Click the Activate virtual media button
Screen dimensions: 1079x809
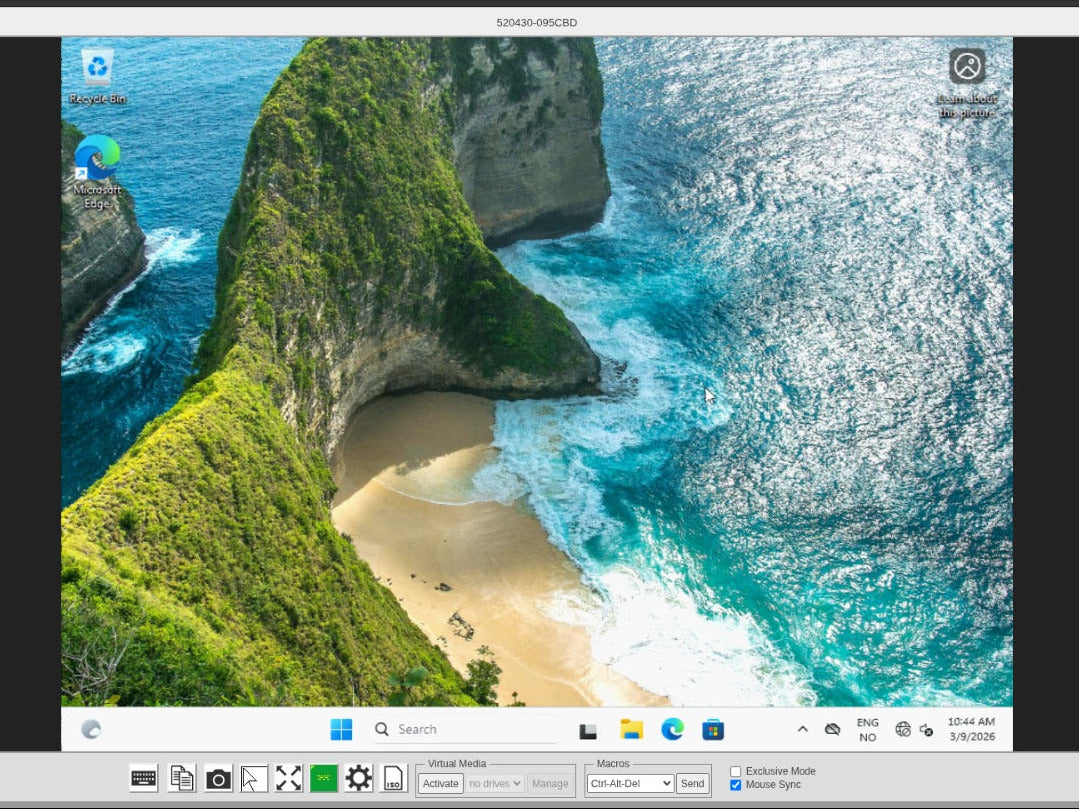tap(440, 784)
